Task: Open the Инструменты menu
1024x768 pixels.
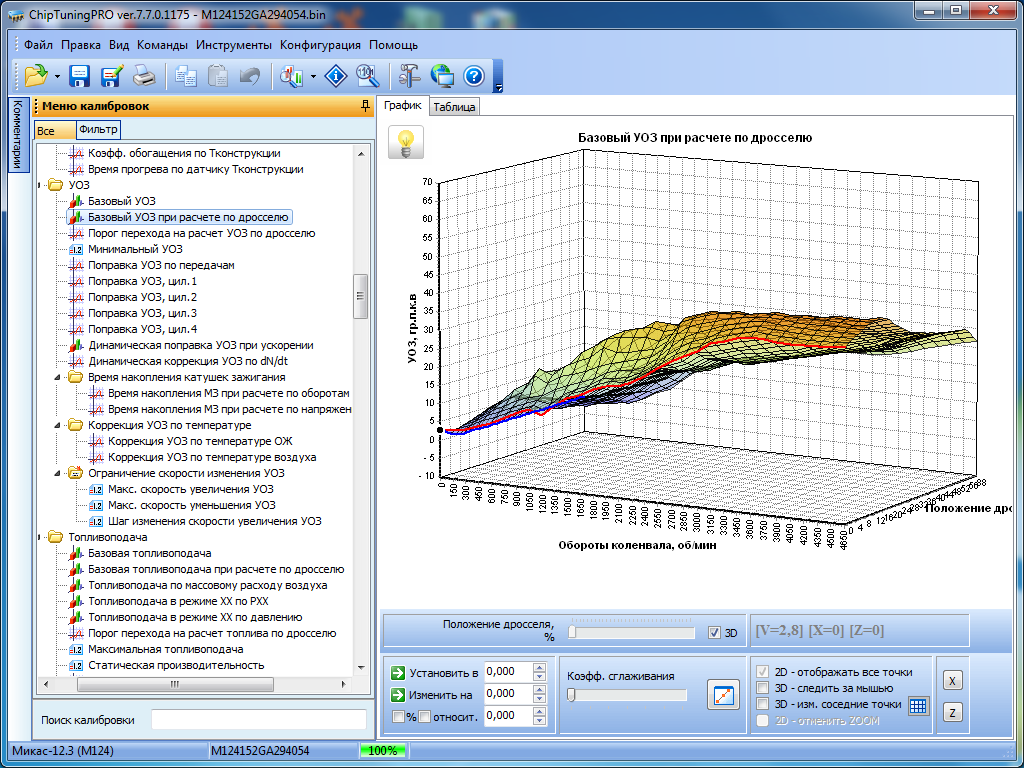Action: 233,45
